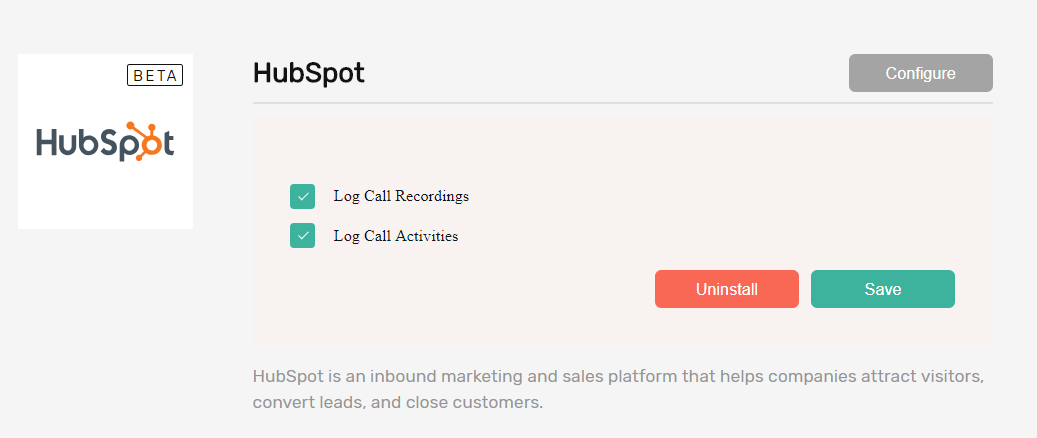1037x438 pixels.
Task: Click the dark "Hub" lettering in the logo
Action: point(66,142)
